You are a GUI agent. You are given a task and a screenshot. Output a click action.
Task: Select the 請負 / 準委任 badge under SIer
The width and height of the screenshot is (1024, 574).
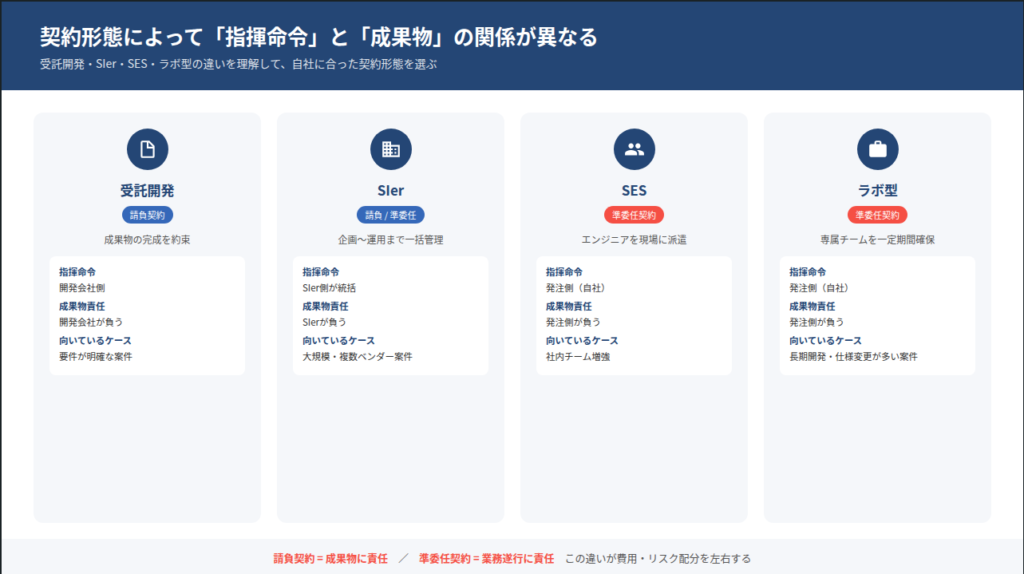(390, 215)
